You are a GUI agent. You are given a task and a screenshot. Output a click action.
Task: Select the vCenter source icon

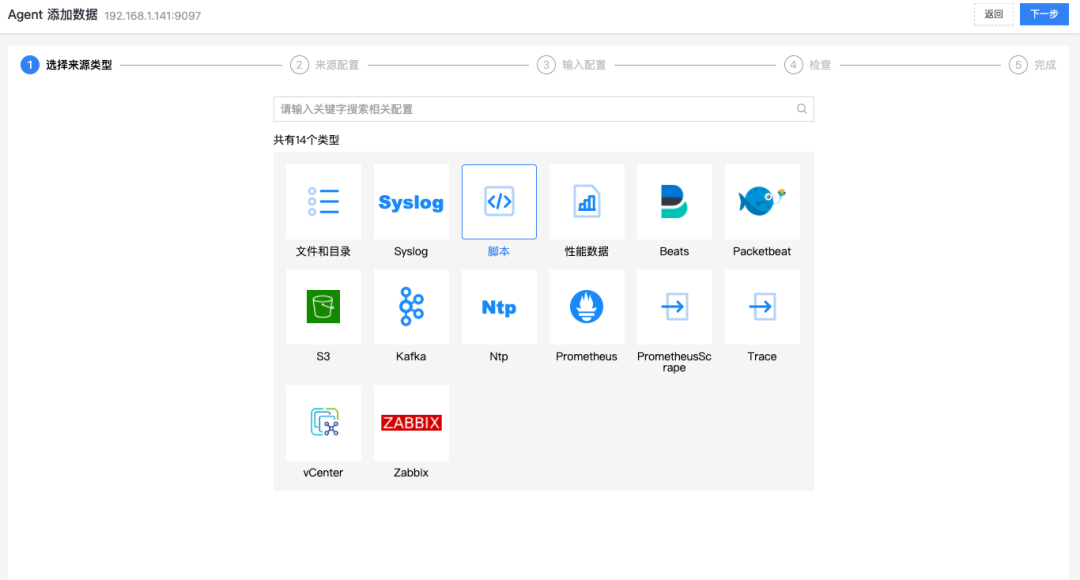(323, 423)
